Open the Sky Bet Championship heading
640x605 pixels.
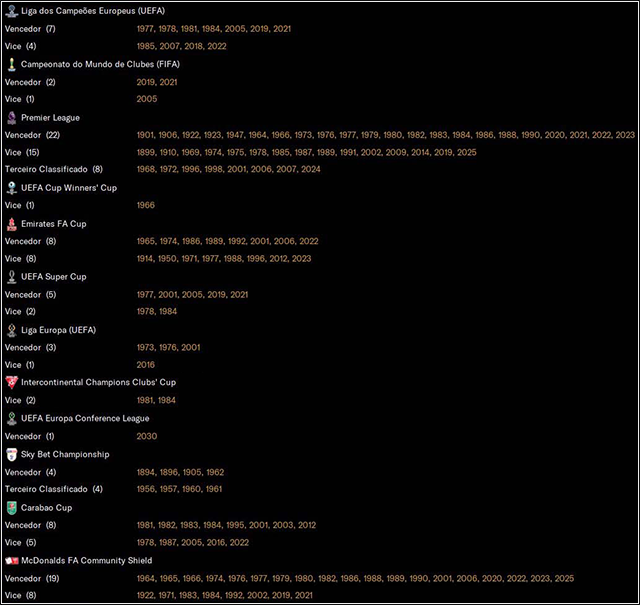coord(65,454)
